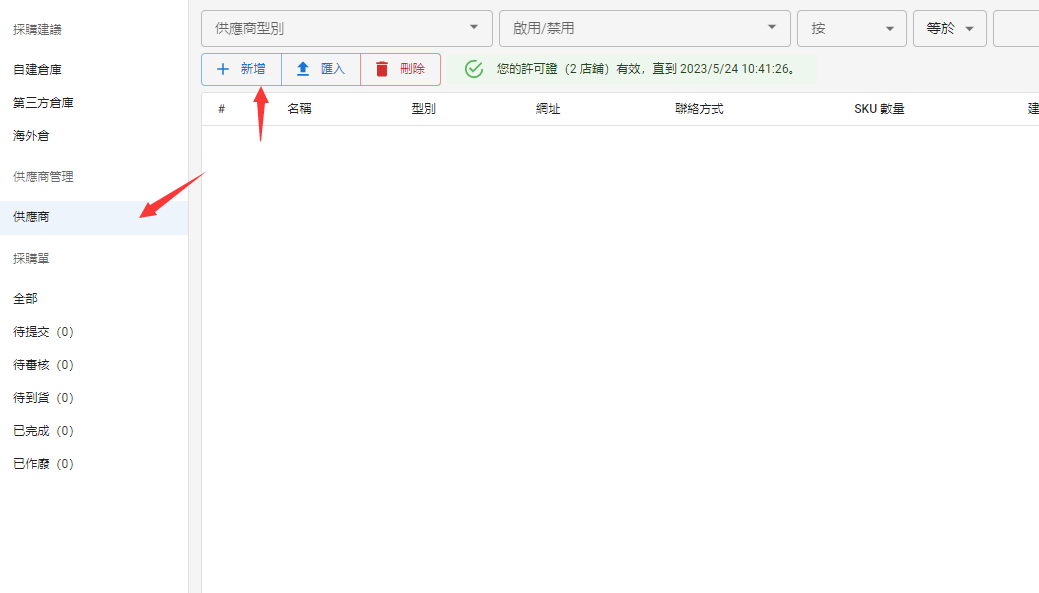Sort by 網址 column header
The width and height of the screenshot is (1039, 593).
point(548,109)
